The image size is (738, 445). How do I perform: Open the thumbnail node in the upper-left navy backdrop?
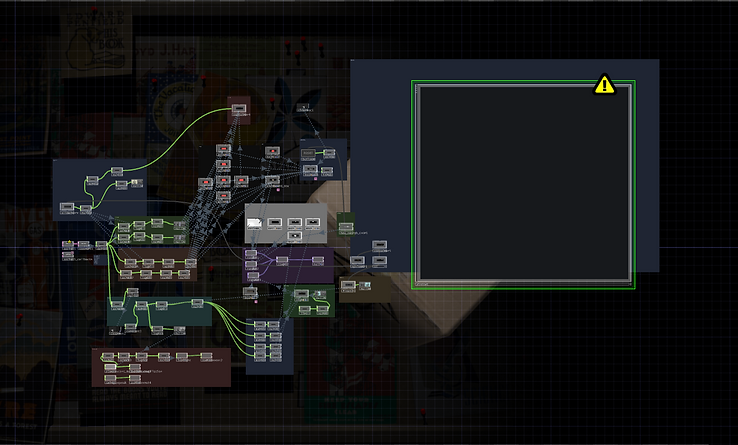click(137, 182)
